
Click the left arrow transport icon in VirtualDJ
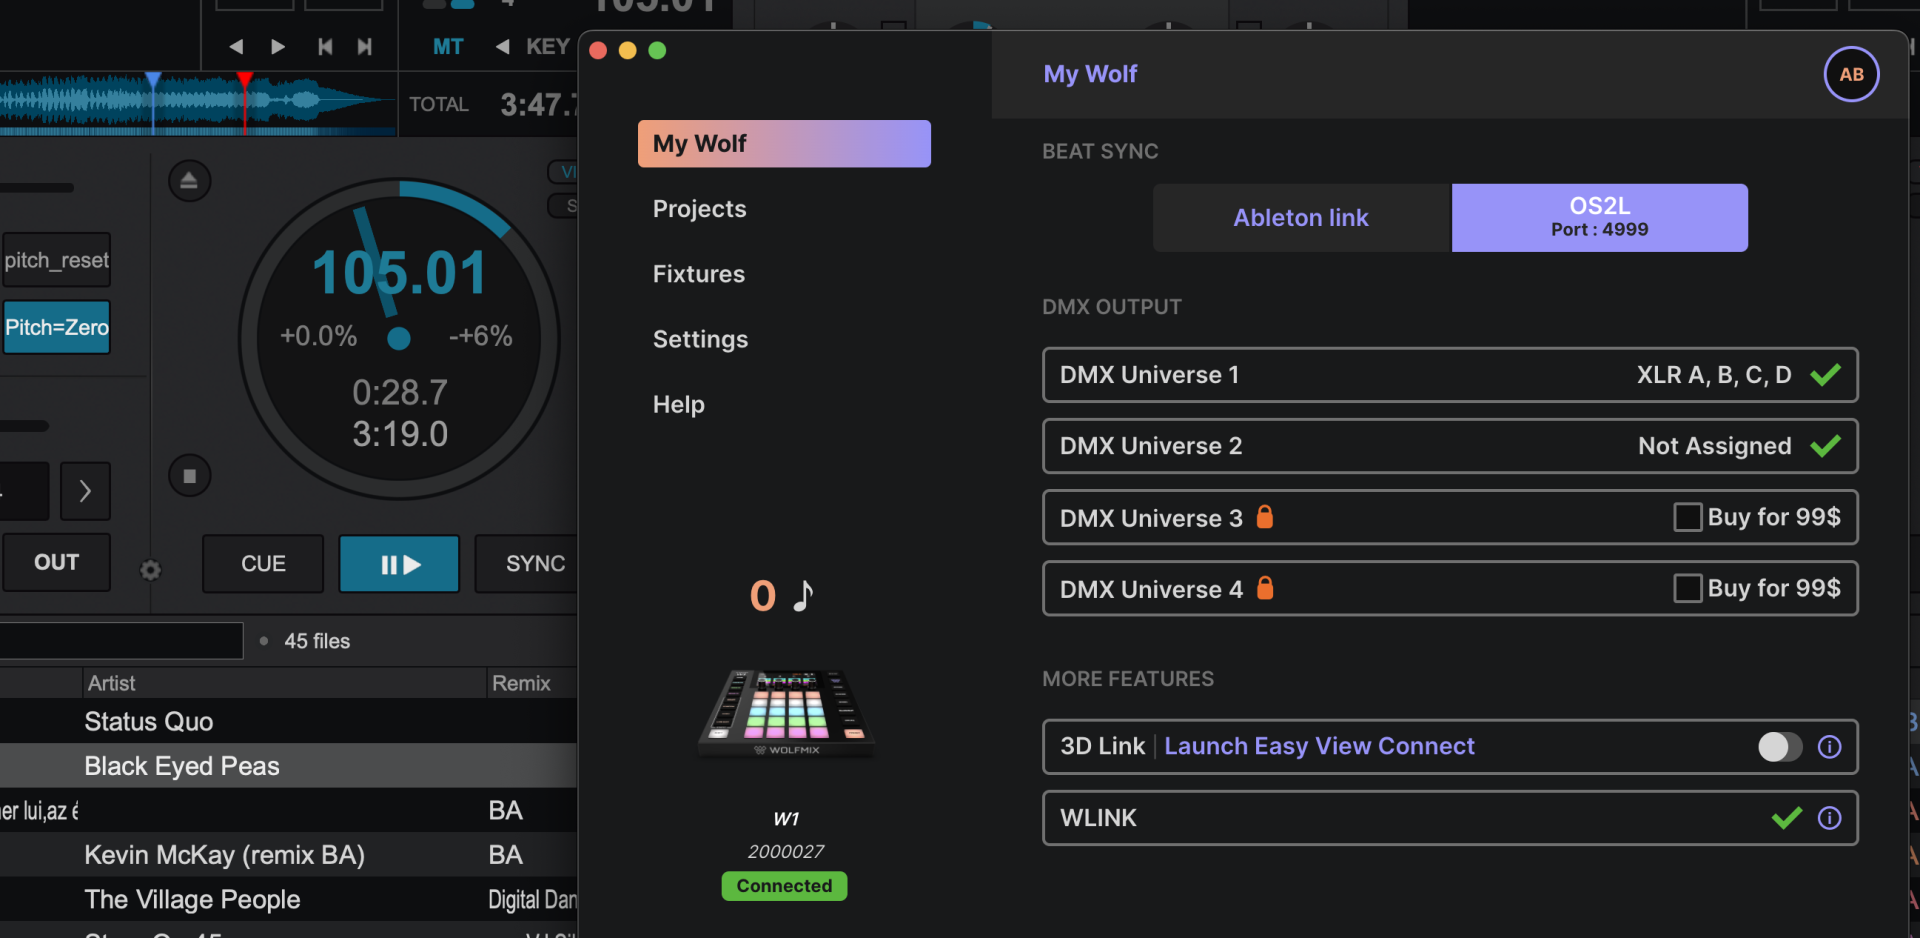point(236,46)
